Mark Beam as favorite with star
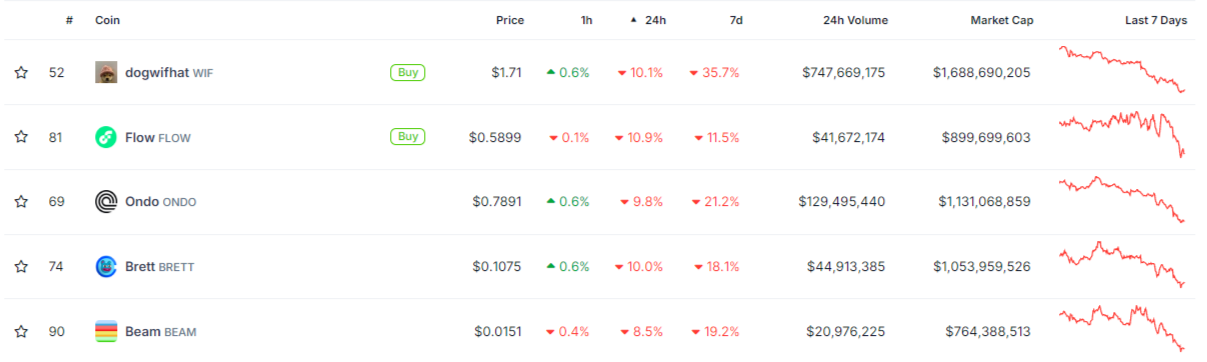1207x362 pixels. pyautogui.click(x=21, y=331)
